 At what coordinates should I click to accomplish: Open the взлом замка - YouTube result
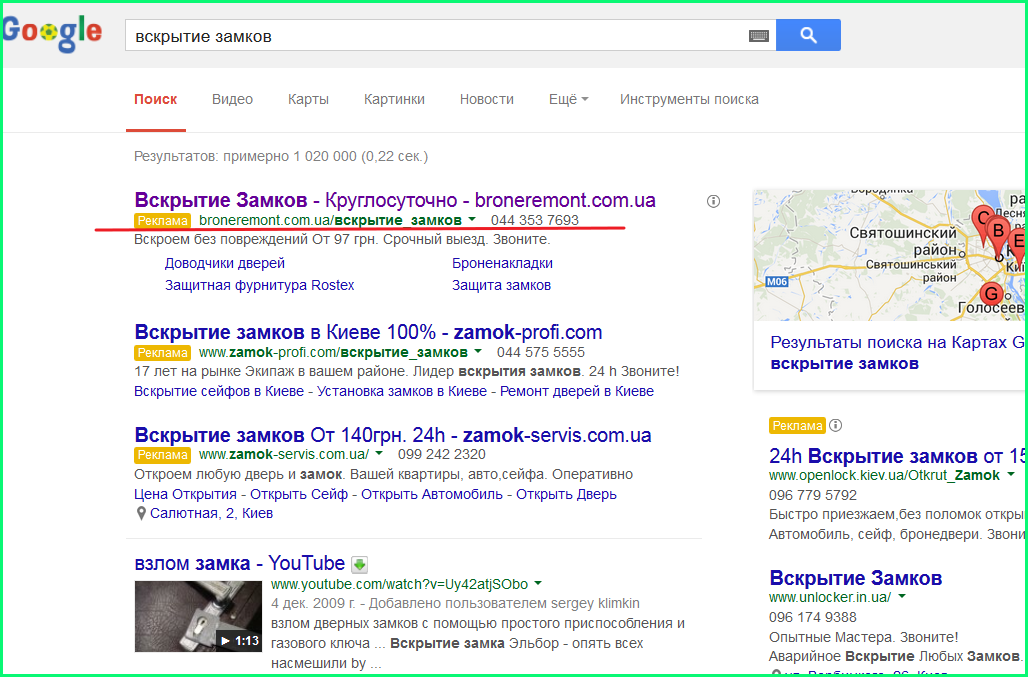[240, 563]
